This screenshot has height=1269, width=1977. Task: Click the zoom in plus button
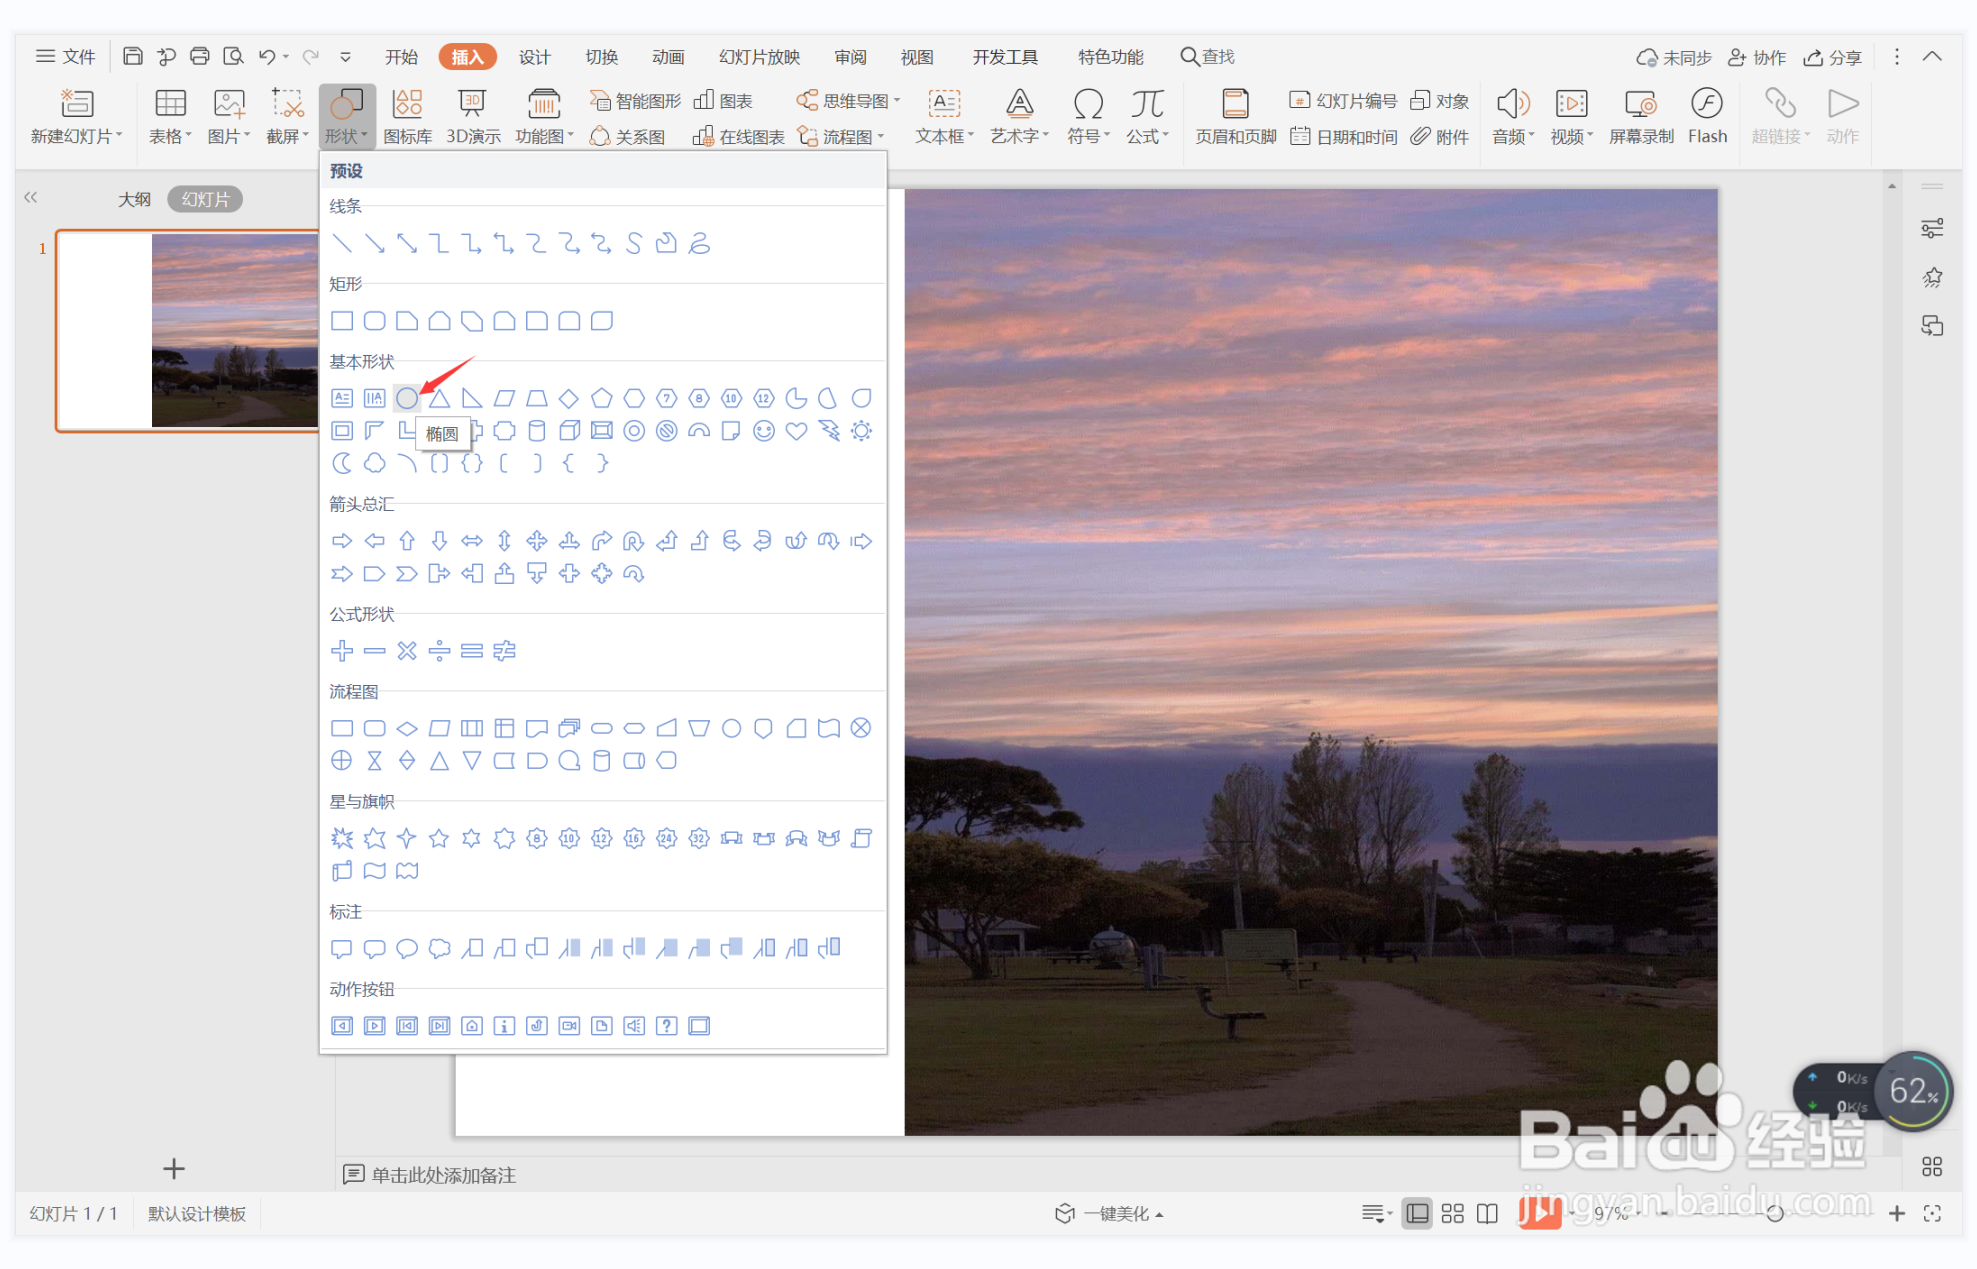(x=1896, y=1213)
